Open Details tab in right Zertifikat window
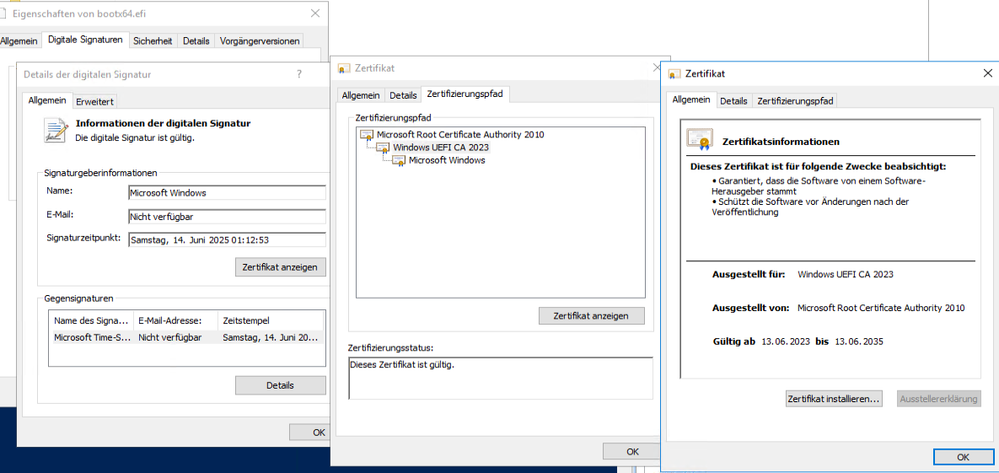This screenshot has width=999, height=473. click(734, 101)
